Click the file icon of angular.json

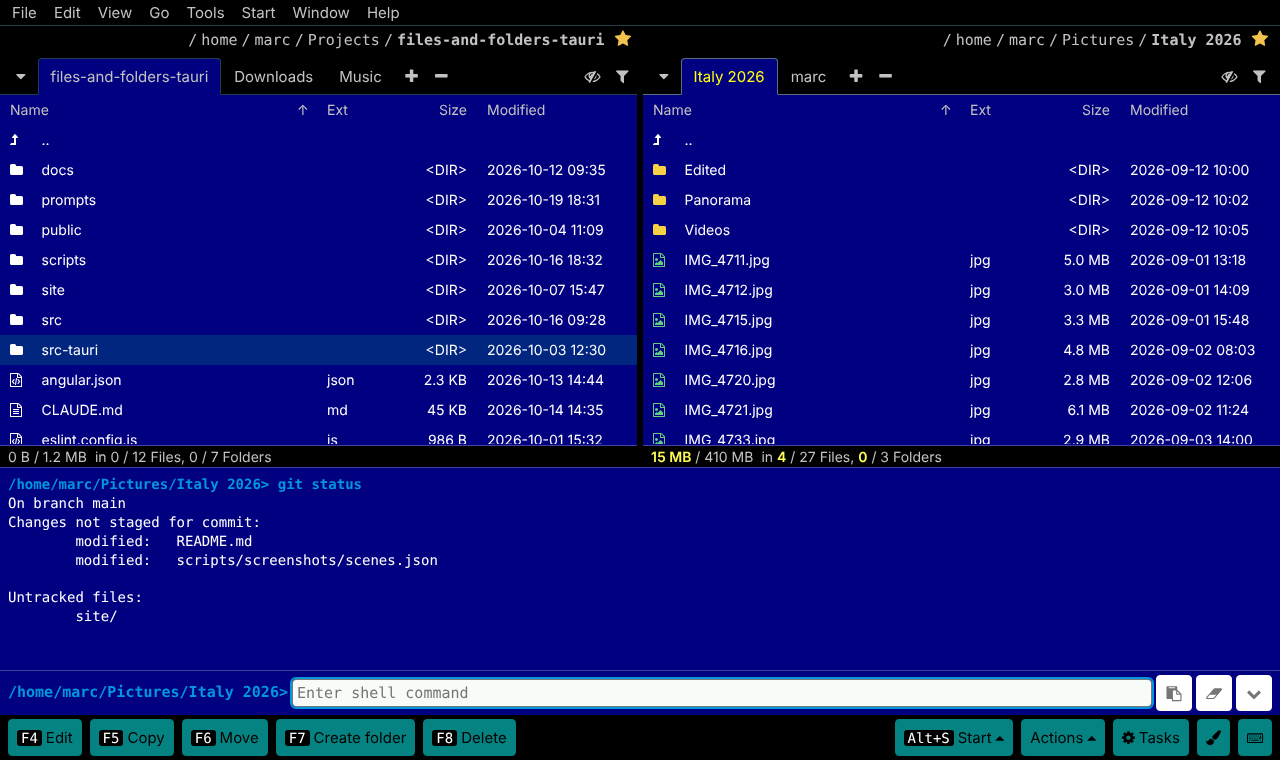pyautogui.click(x=16, y=380)
